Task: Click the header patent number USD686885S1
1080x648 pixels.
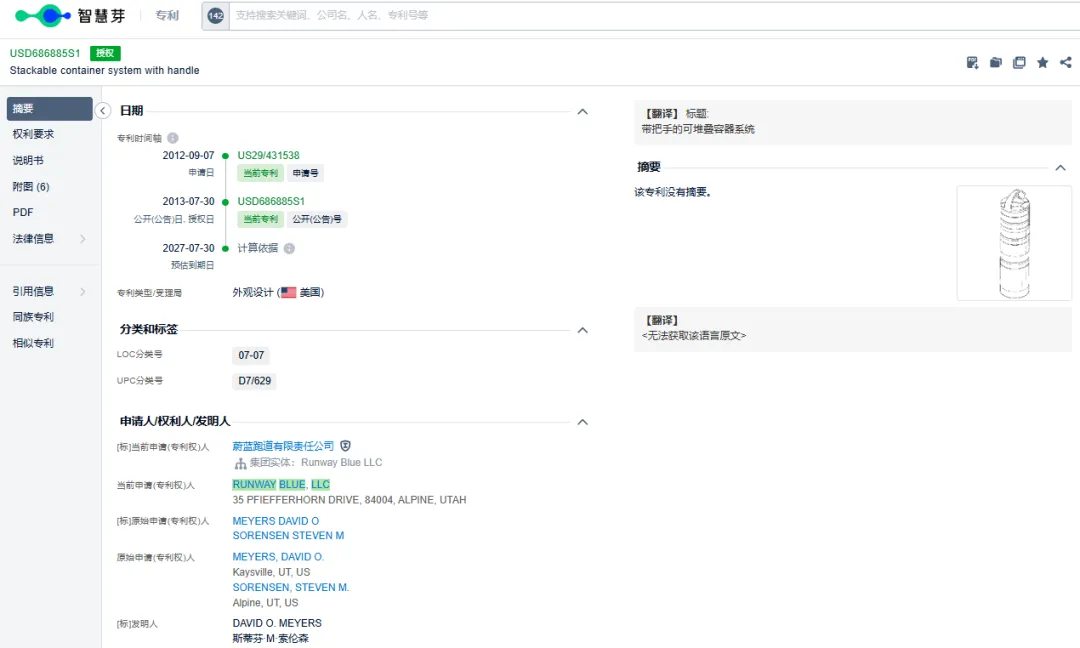Action: [x=45, y=53]
